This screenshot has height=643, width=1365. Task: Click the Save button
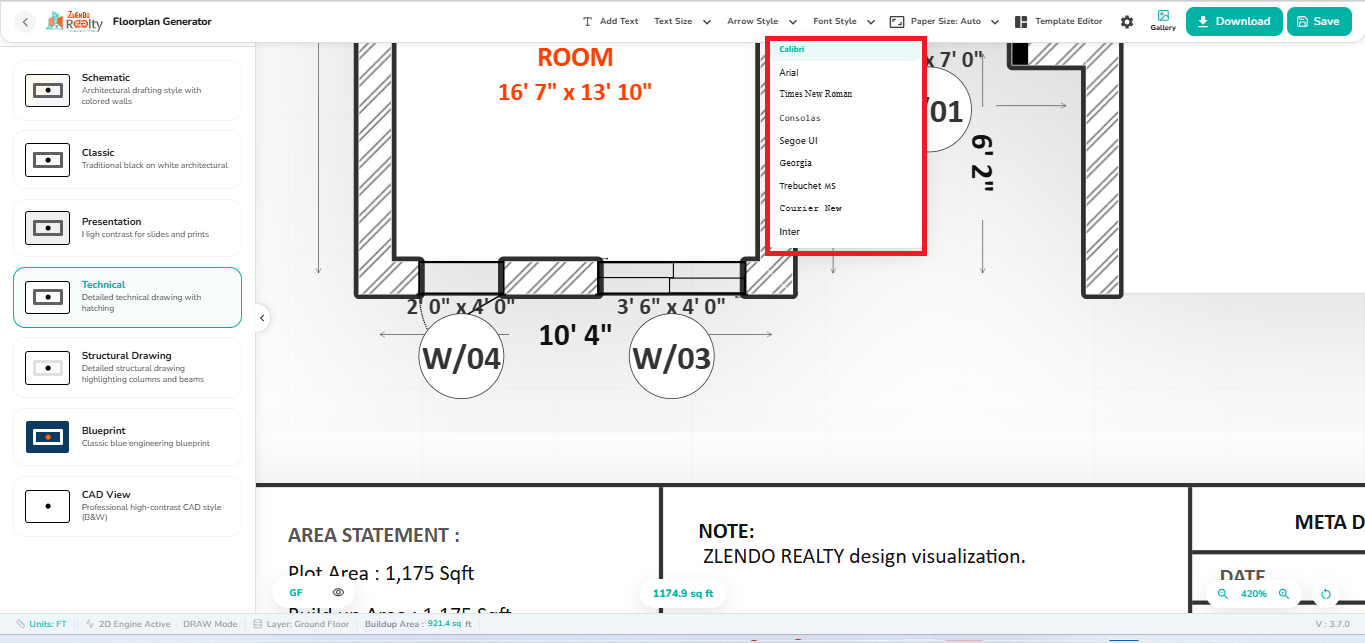point(1319,21)
